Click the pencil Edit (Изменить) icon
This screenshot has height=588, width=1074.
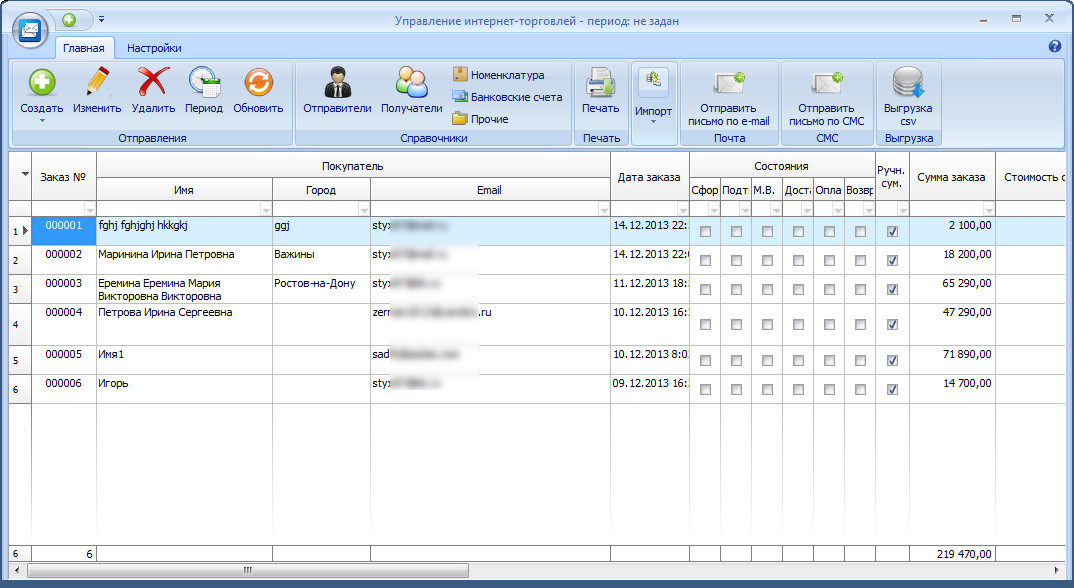pyautogui.click(x=97, y=84)
